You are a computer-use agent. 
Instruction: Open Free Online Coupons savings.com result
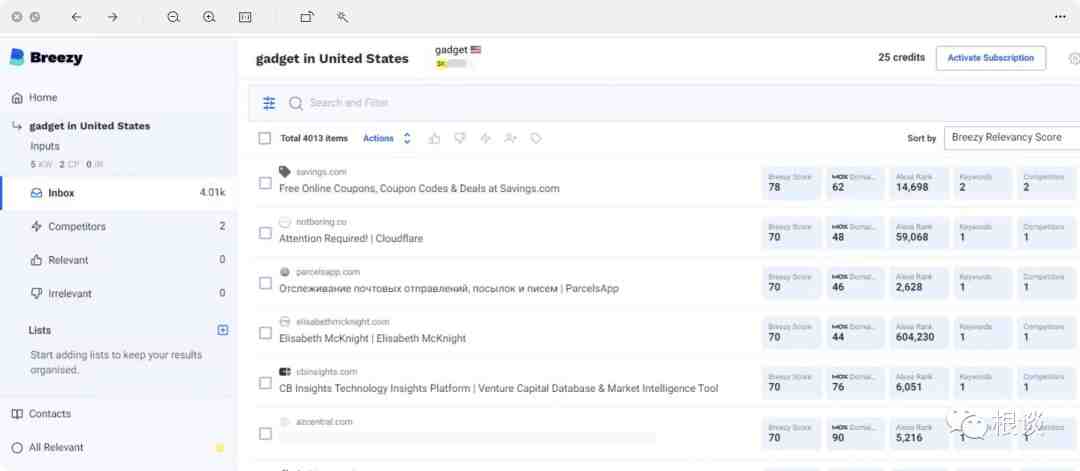(419, 188)
